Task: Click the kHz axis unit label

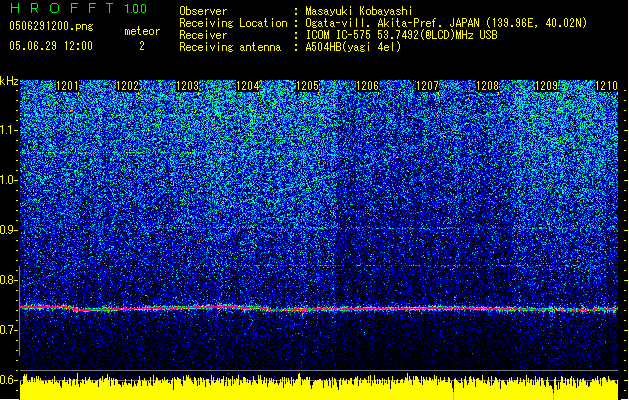Action: coord(9,81)
